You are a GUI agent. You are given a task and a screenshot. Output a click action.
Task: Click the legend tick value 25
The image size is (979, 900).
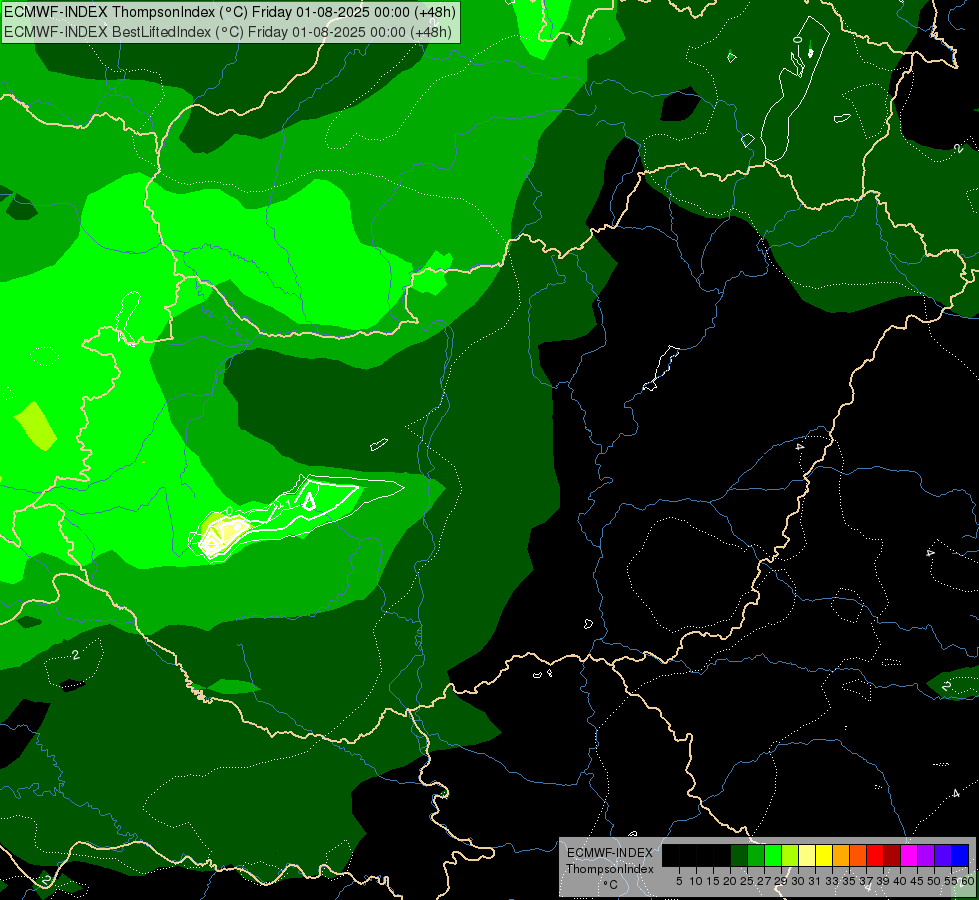[x=747, y=881]
